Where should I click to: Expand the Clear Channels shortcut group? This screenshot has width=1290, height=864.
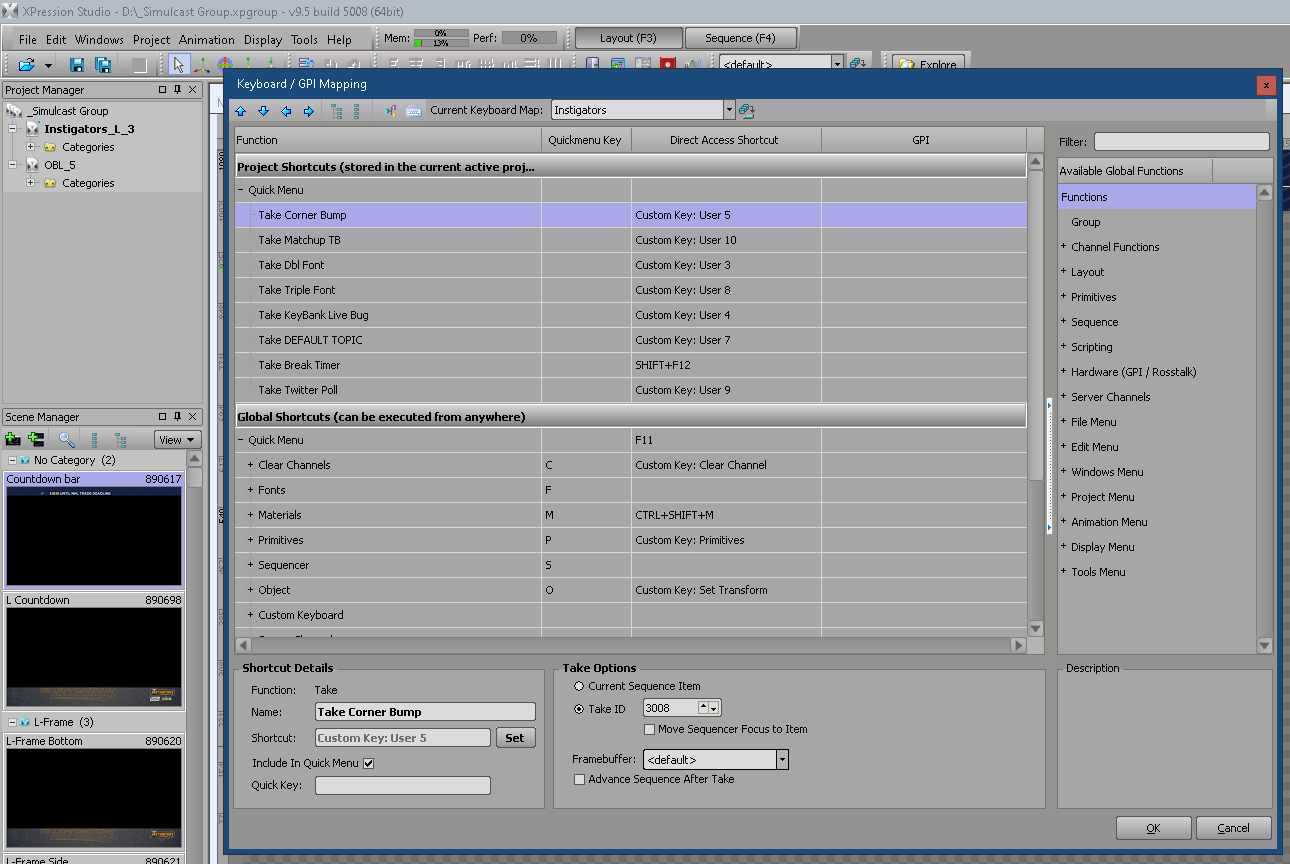coord(251,465)
